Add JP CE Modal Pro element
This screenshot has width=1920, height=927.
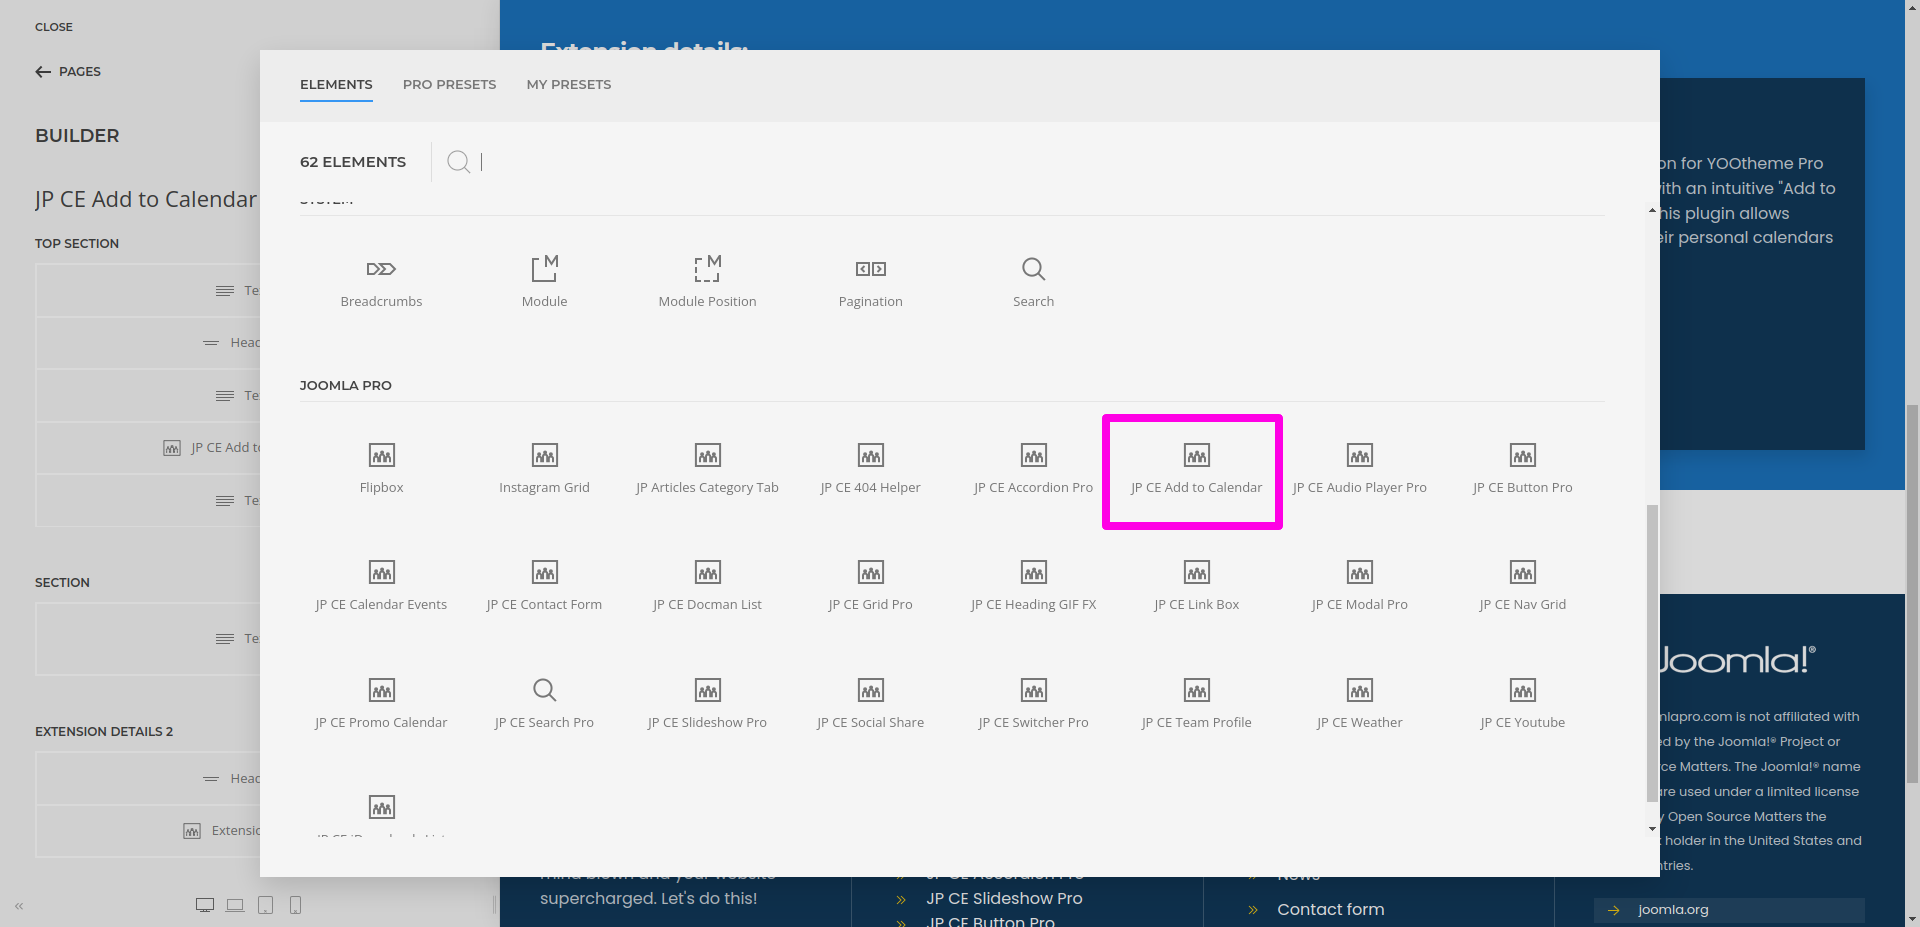pyautogui.click(x=1359, y=586)
